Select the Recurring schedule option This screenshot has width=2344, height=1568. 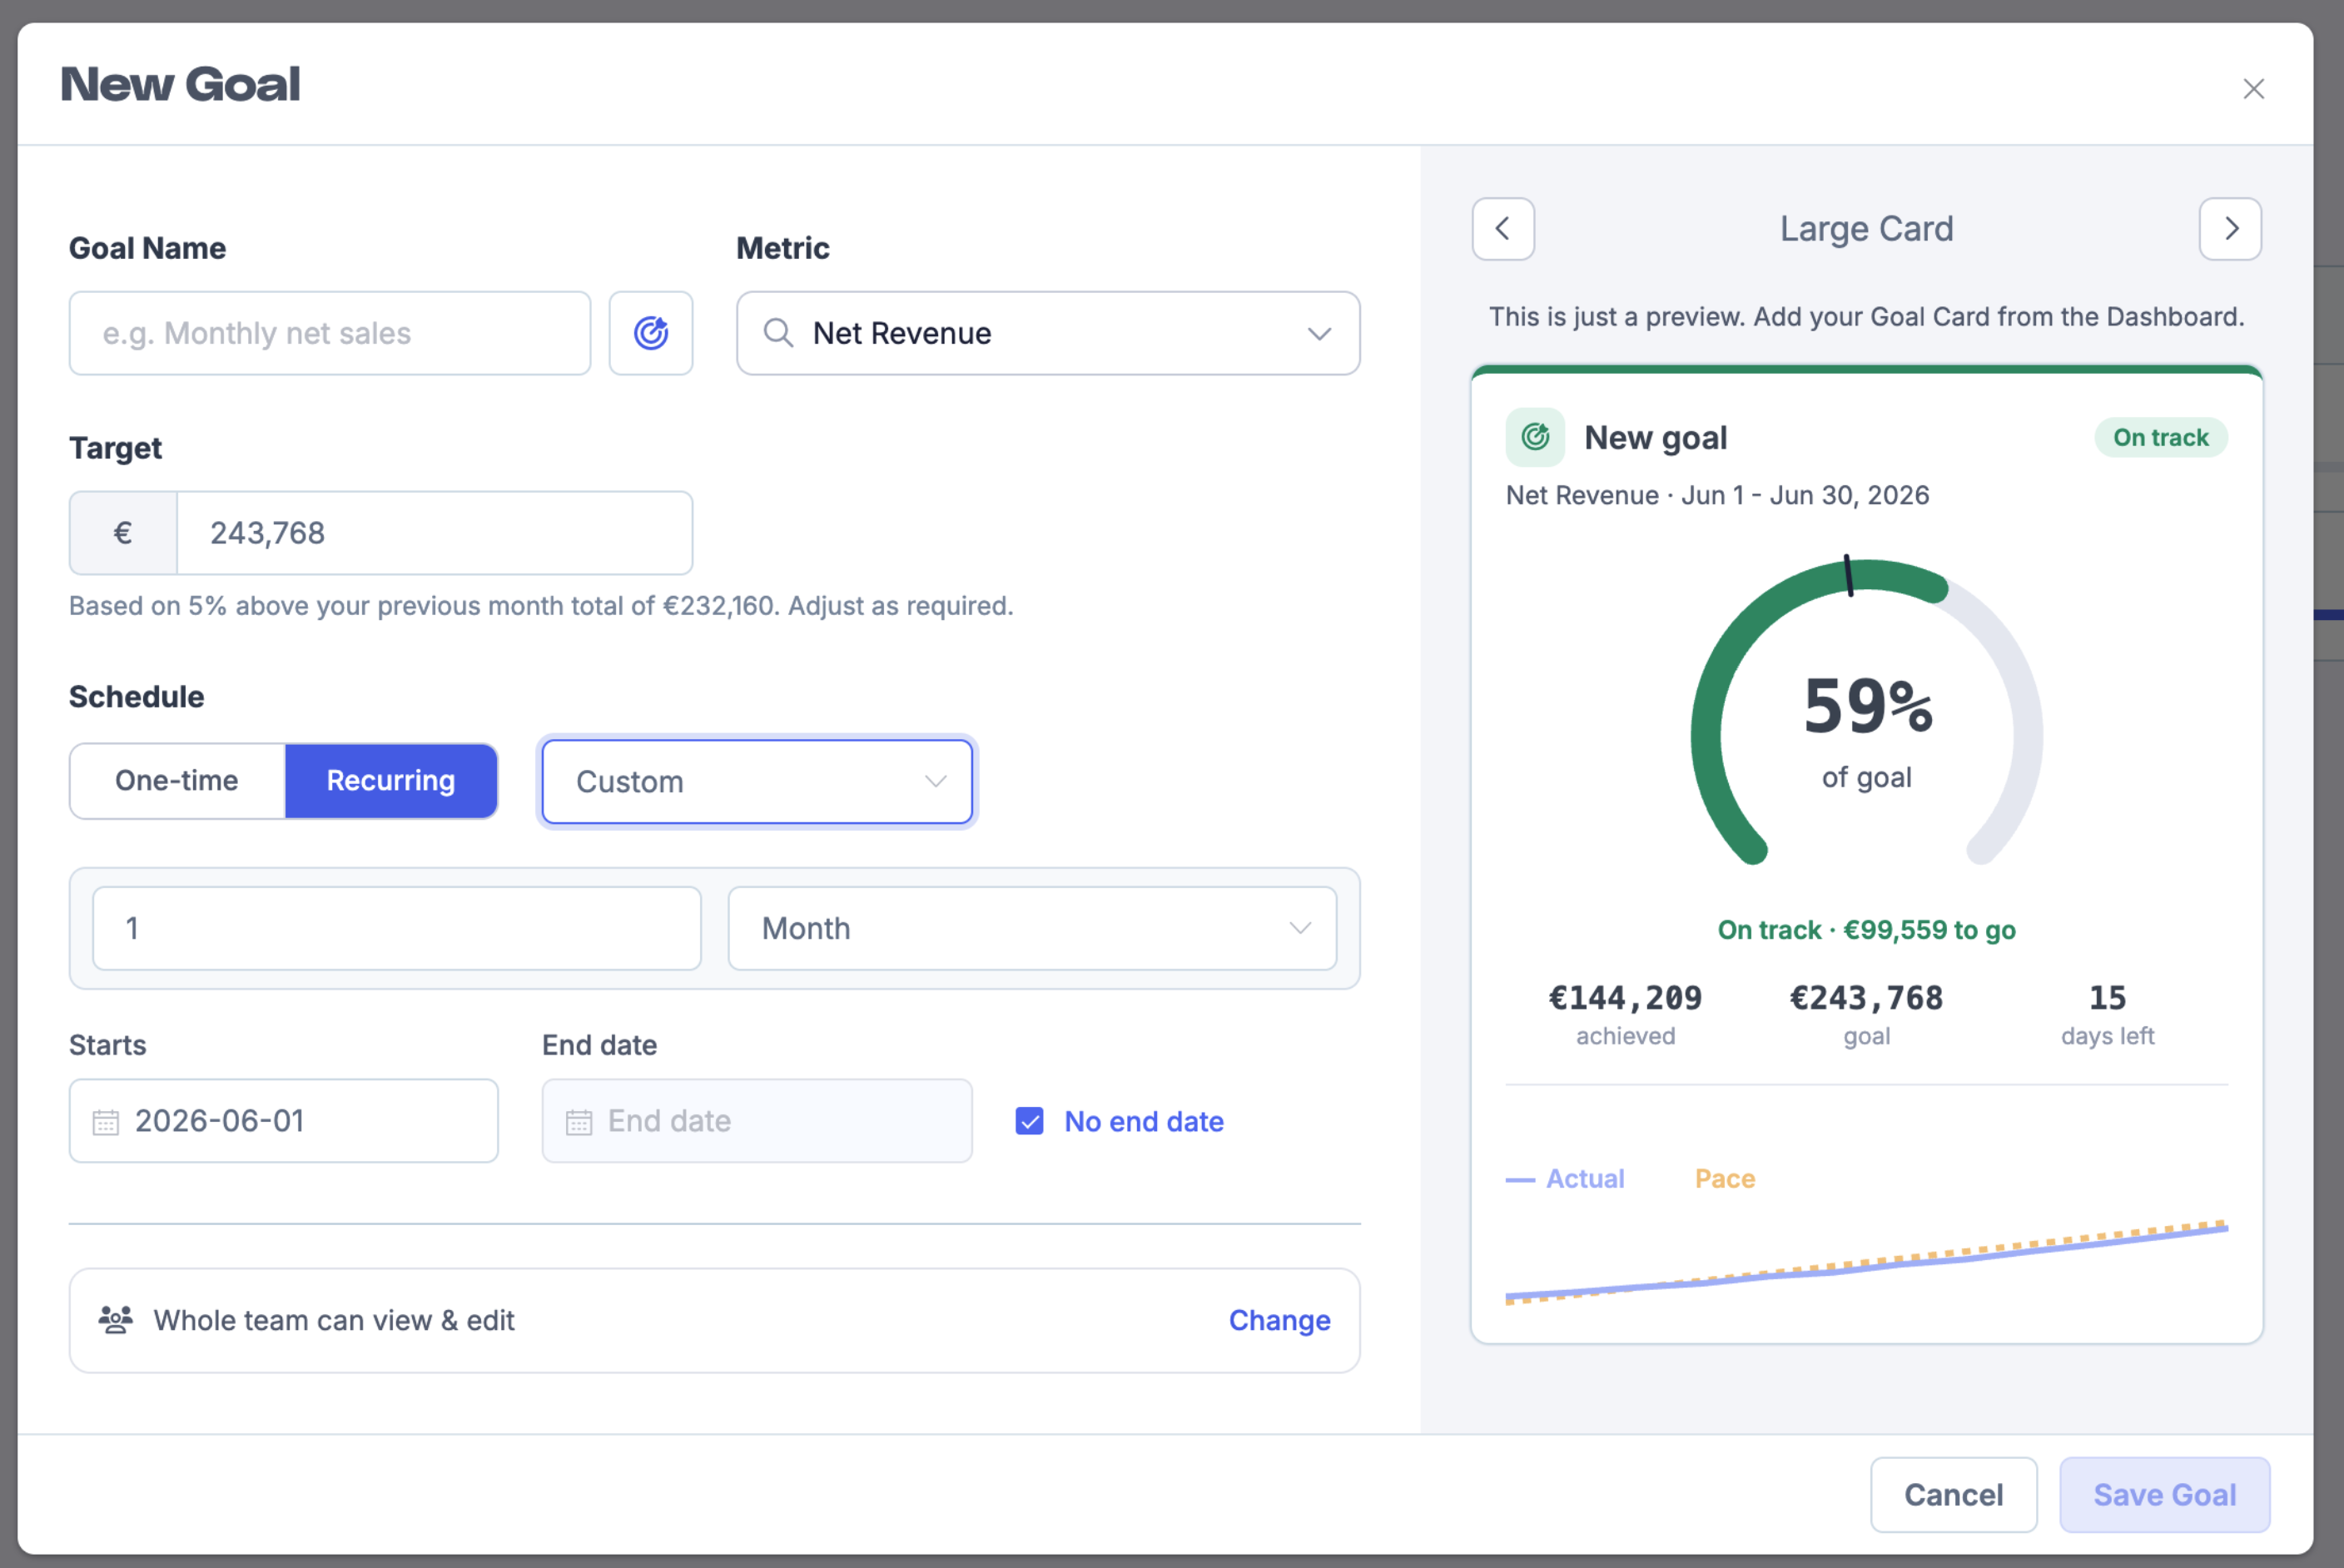(x=391, y=781)
